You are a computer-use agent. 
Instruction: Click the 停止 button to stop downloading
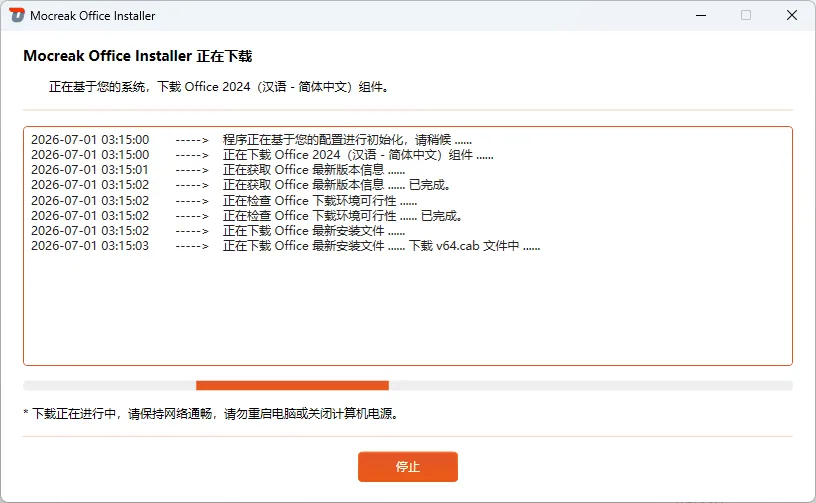pyautogui.click(x=407, y=467)
